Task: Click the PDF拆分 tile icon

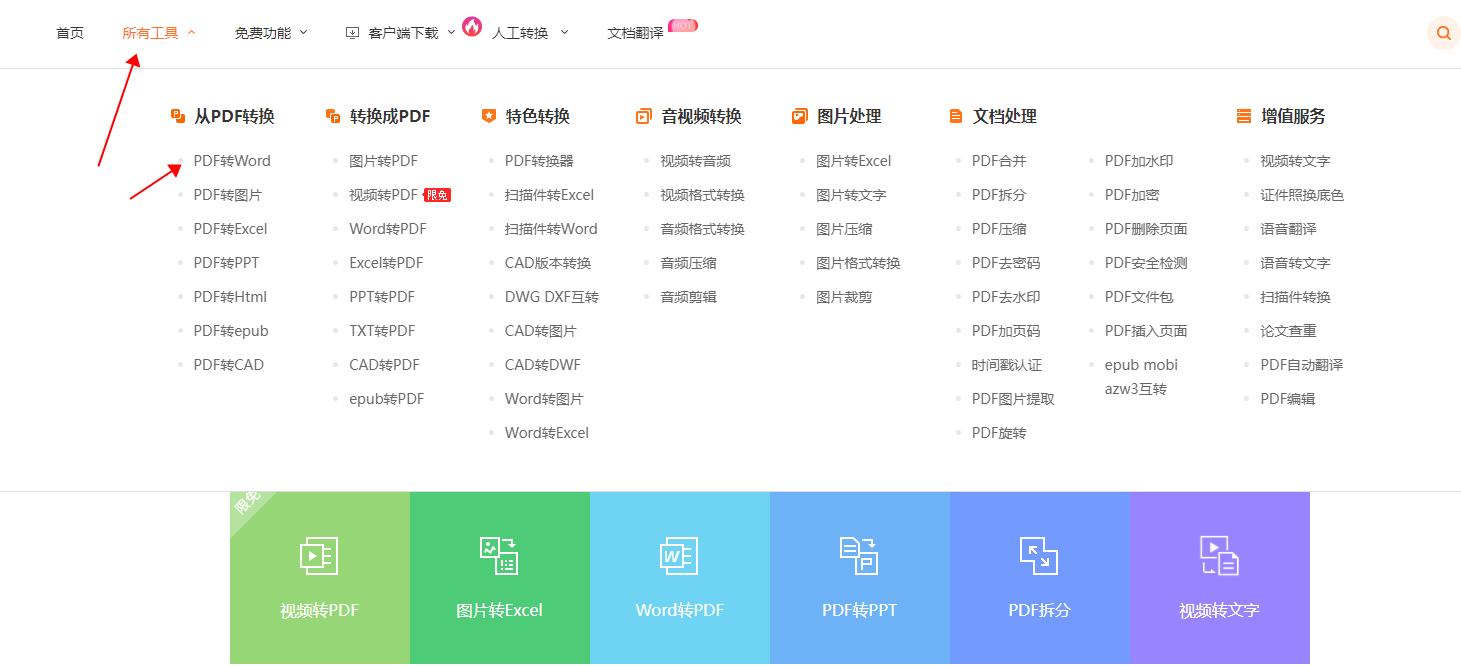Action: 1039,556
